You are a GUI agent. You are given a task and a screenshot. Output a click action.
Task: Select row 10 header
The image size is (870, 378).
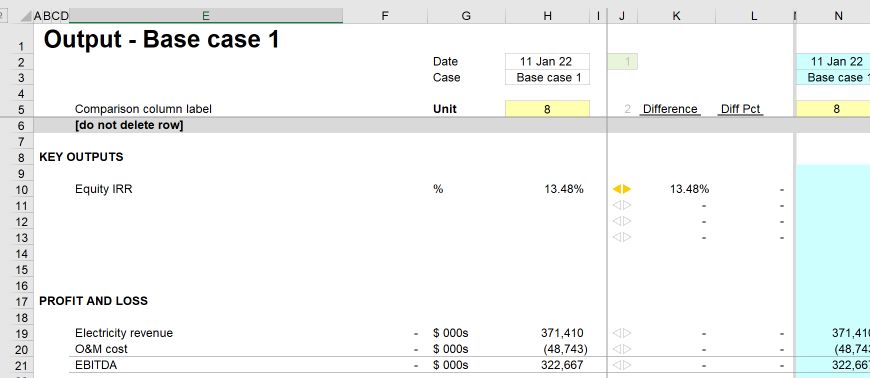point(21,189)
